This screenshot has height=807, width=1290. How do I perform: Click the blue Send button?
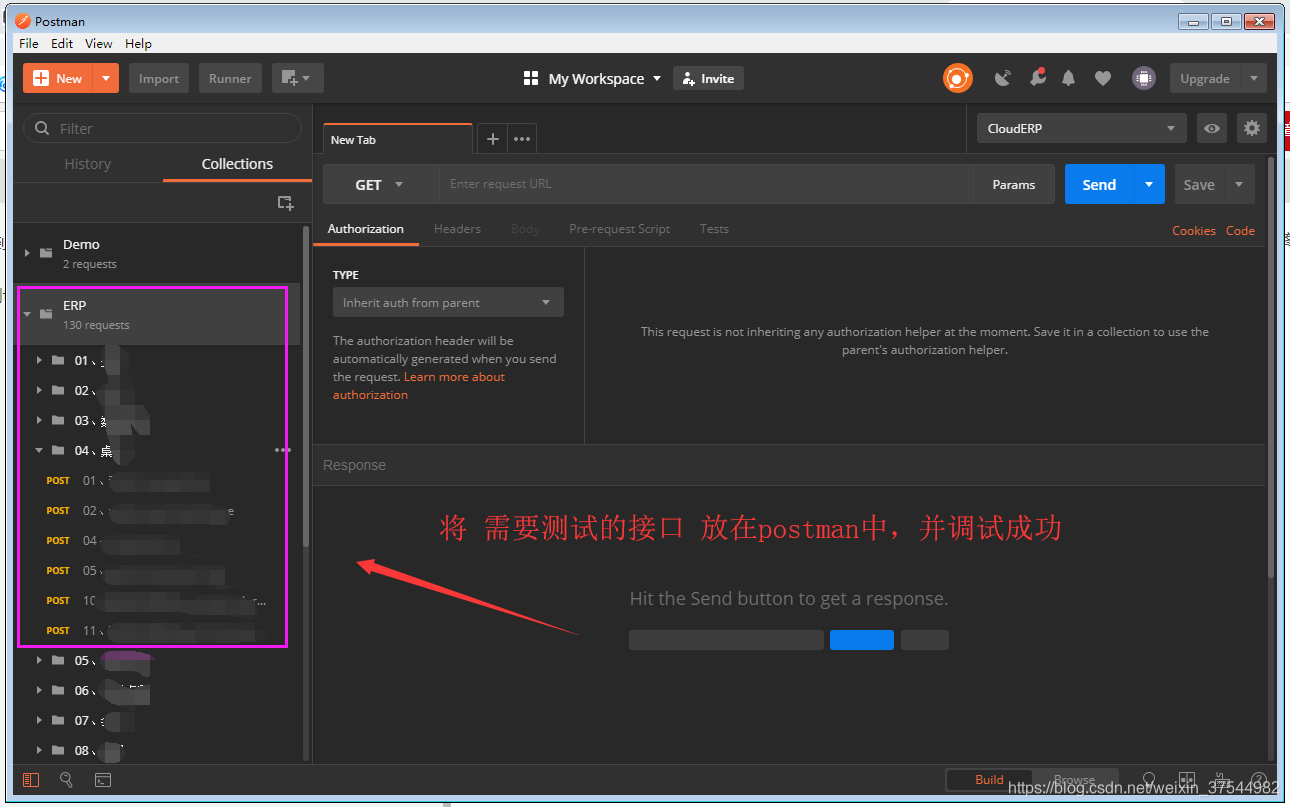point(1099,184)
